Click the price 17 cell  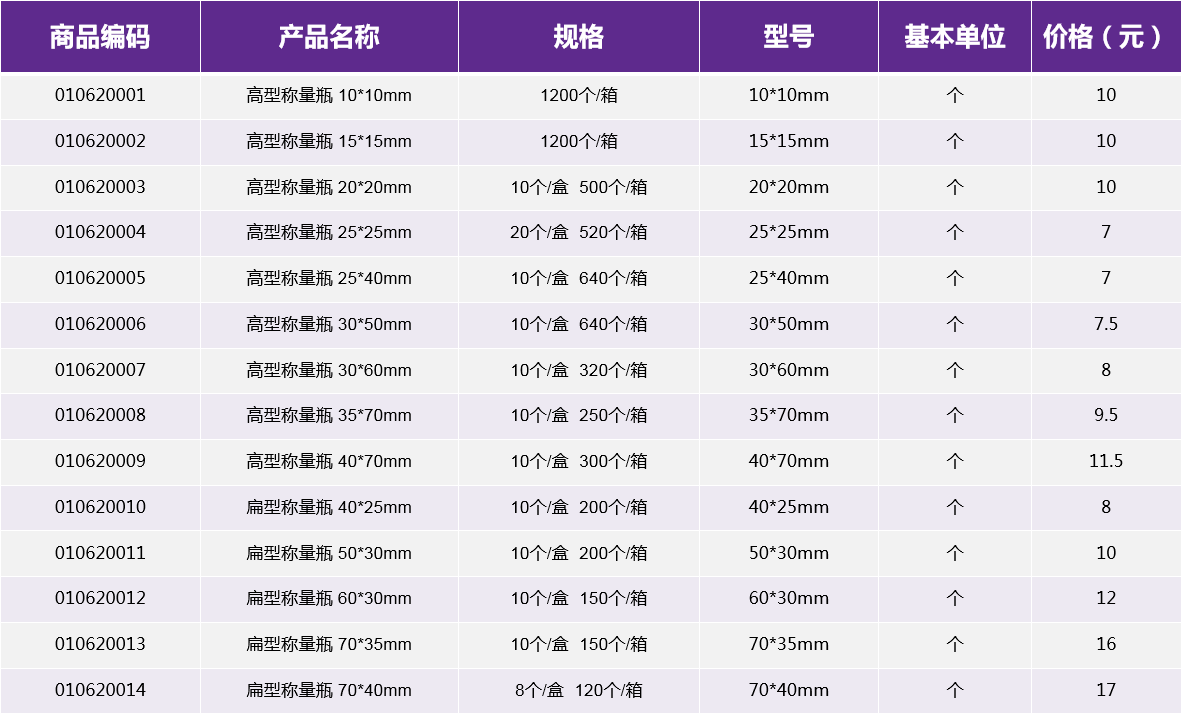[x=1106, y=690]
